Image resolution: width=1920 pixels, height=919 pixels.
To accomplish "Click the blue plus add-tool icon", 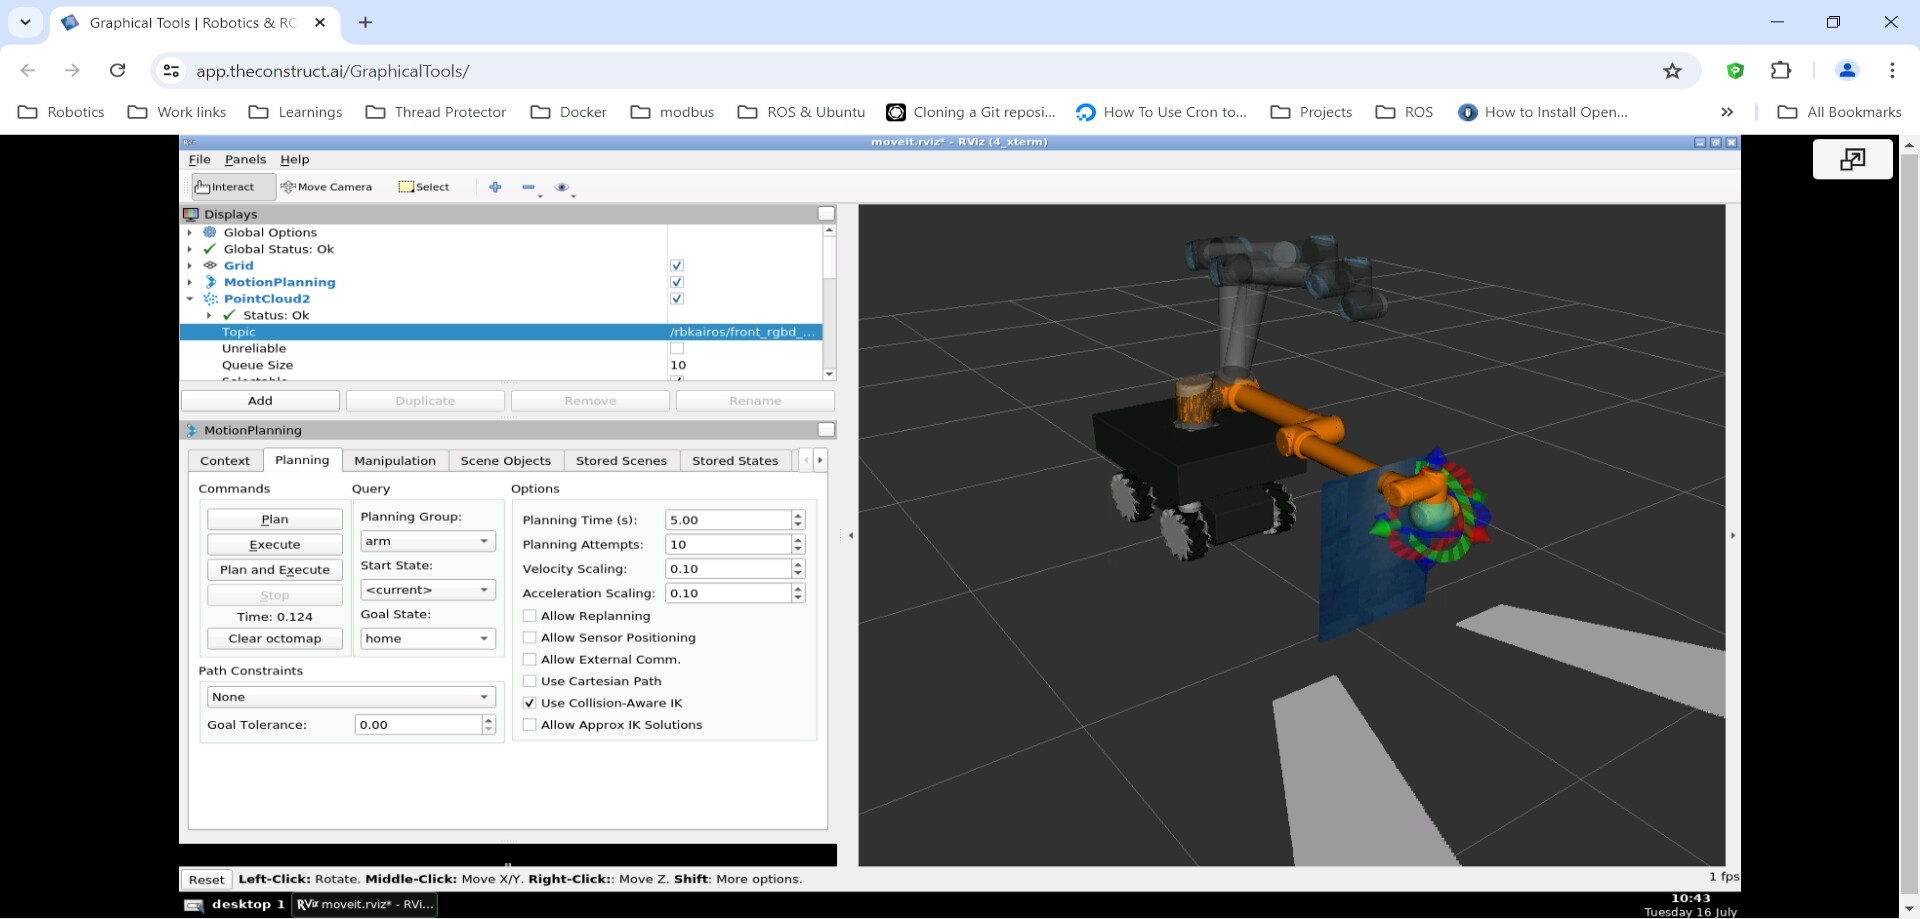I will (495, 187).
